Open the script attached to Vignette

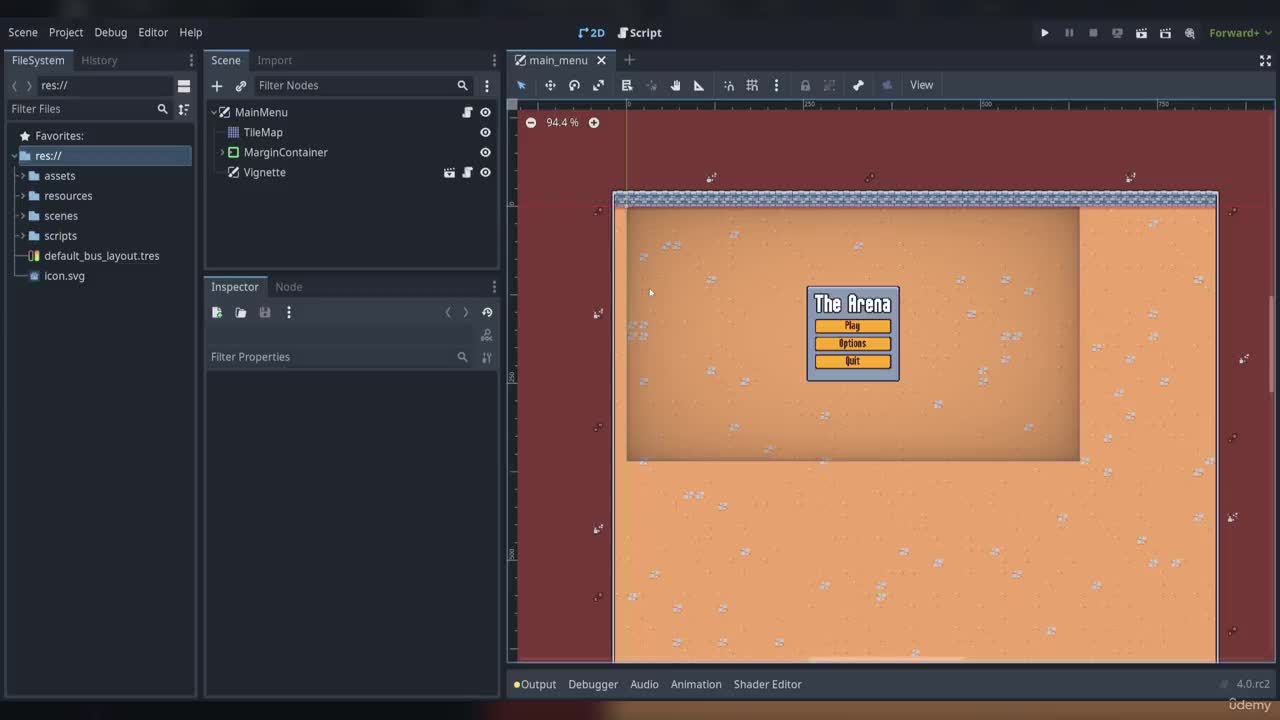click(467, 172)
